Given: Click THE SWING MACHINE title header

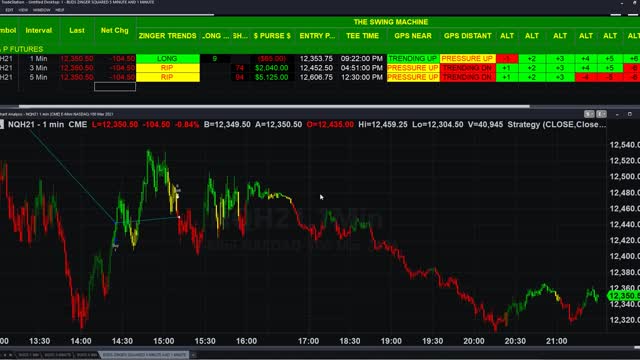Looking at the screenshot, I should (x=391, y=22).
